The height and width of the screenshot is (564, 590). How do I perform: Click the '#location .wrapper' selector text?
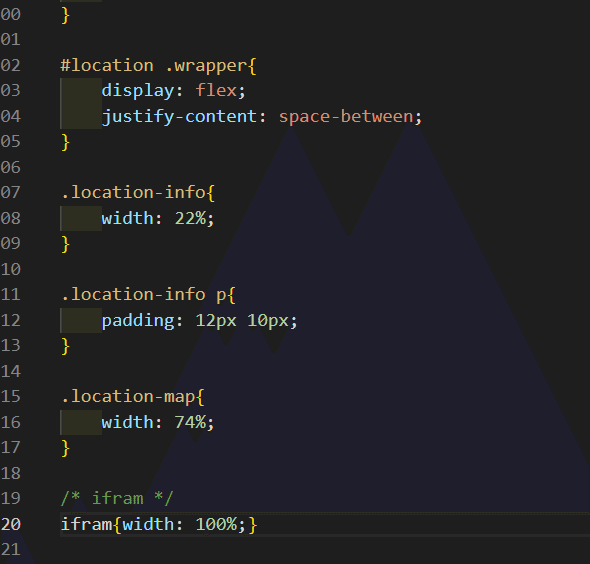(x=154, y=66)
